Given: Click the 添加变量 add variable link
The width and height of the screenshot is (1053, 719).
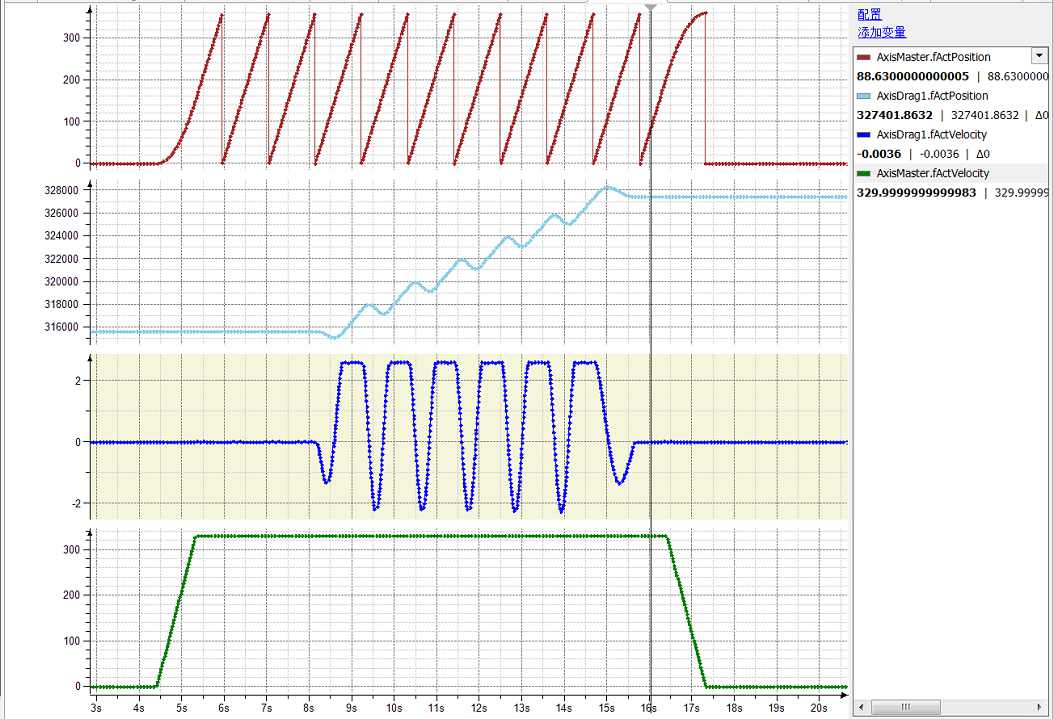Looking at the screenshot, I should [x=881, y=32].
